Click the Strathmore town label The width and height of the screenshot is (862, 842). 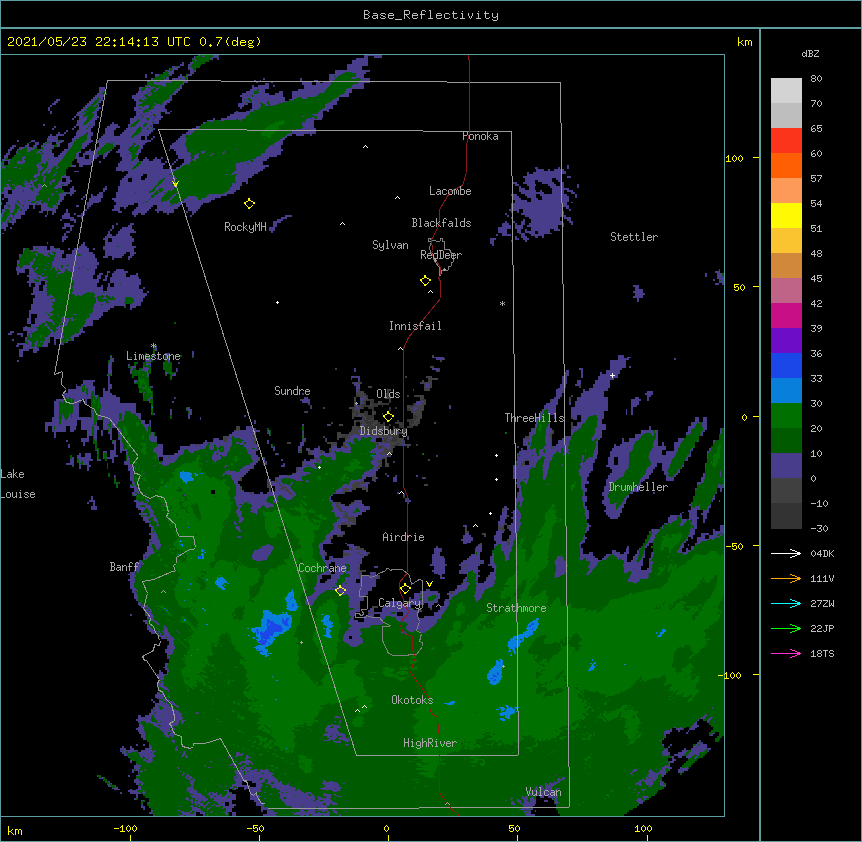[516, 608]
